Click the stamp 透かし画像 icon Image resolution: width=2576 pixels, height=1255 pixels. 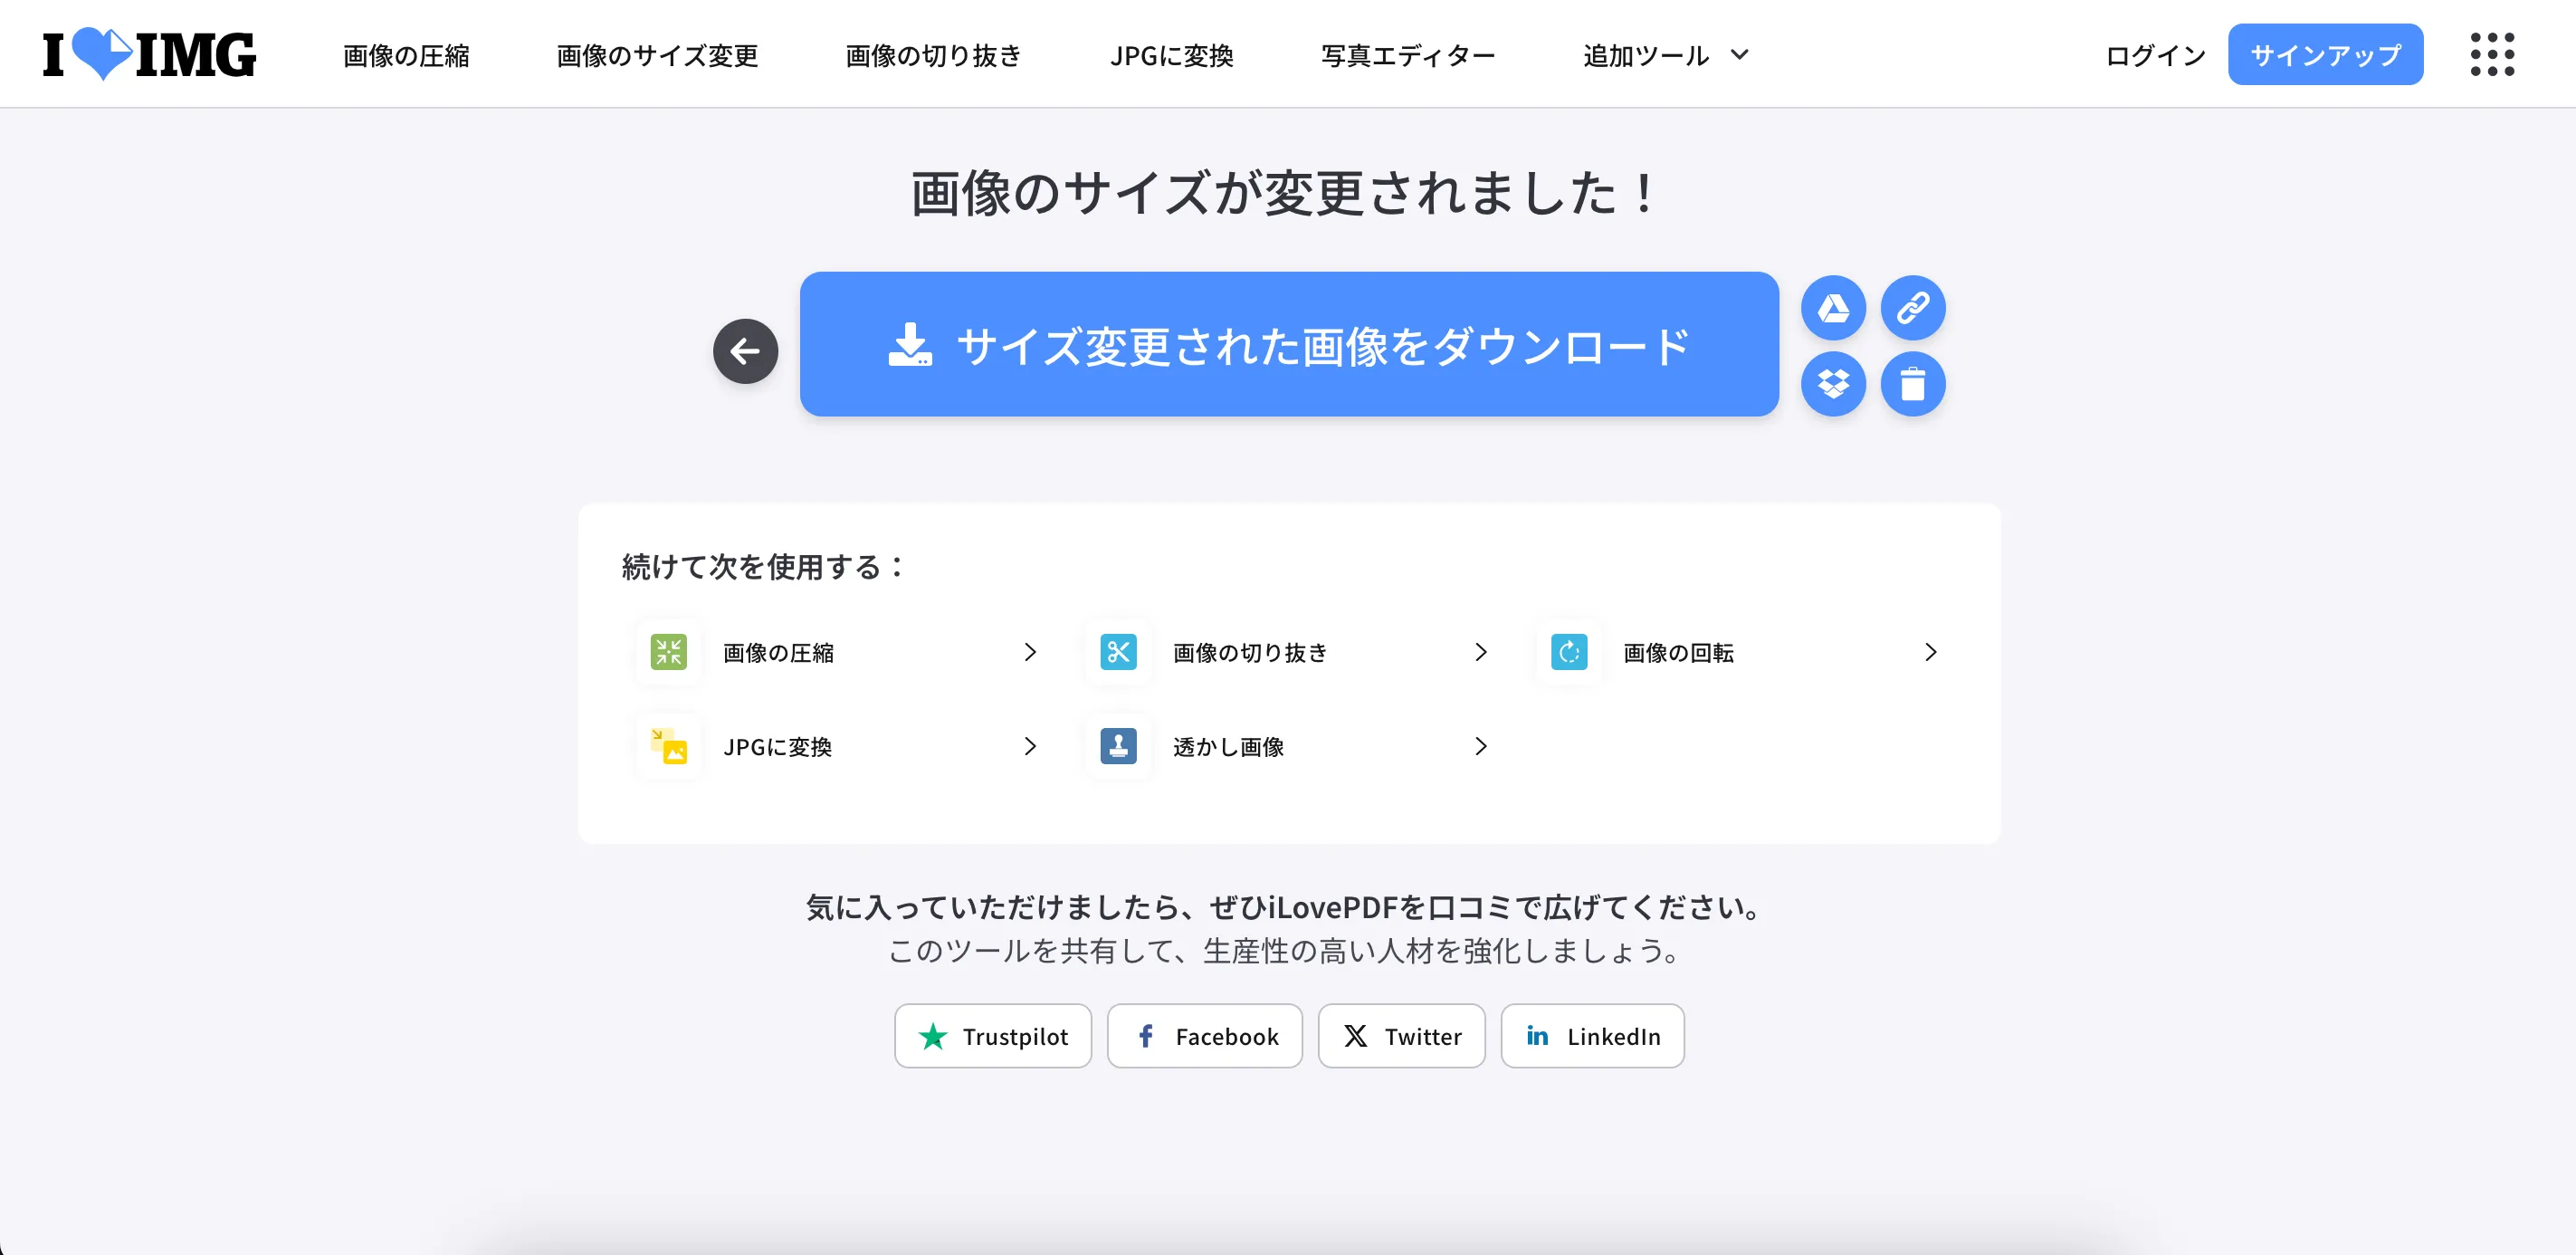[x=1118, y=746]
